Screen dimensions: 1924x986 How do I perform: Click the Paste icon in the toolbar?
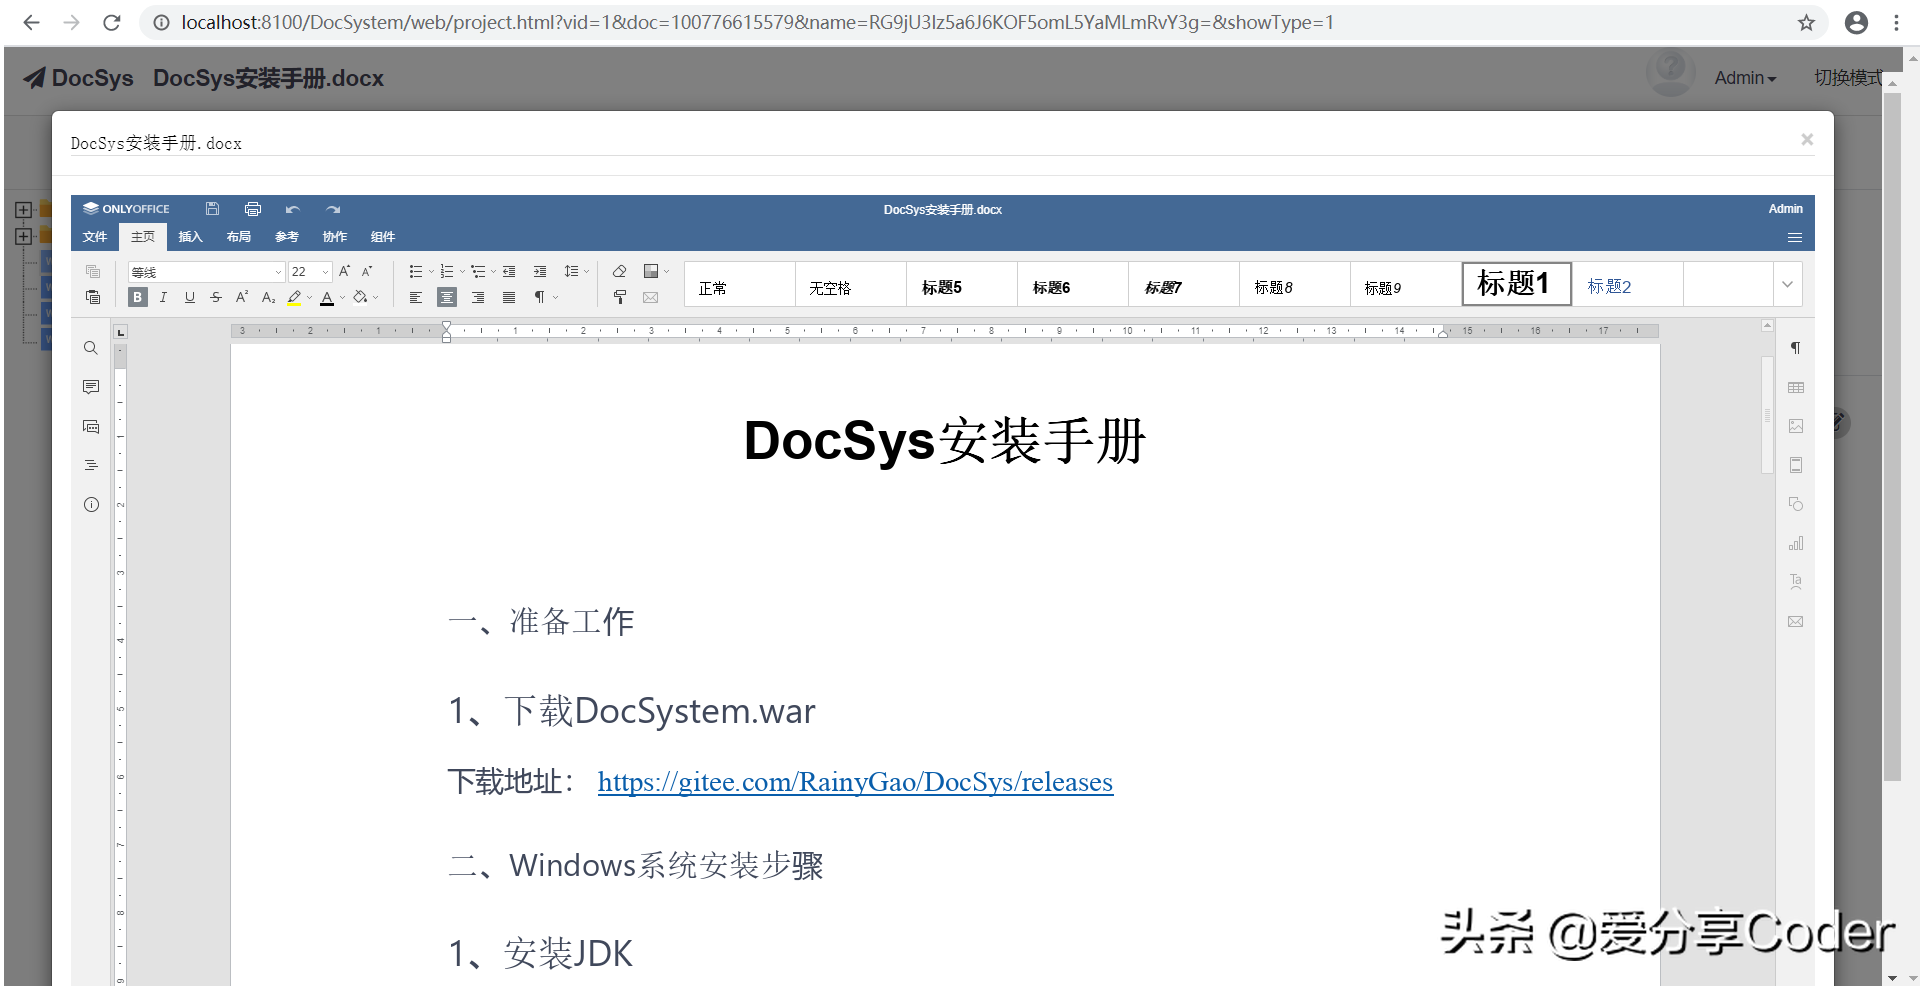pyautogui.click(x=93, y=297)
